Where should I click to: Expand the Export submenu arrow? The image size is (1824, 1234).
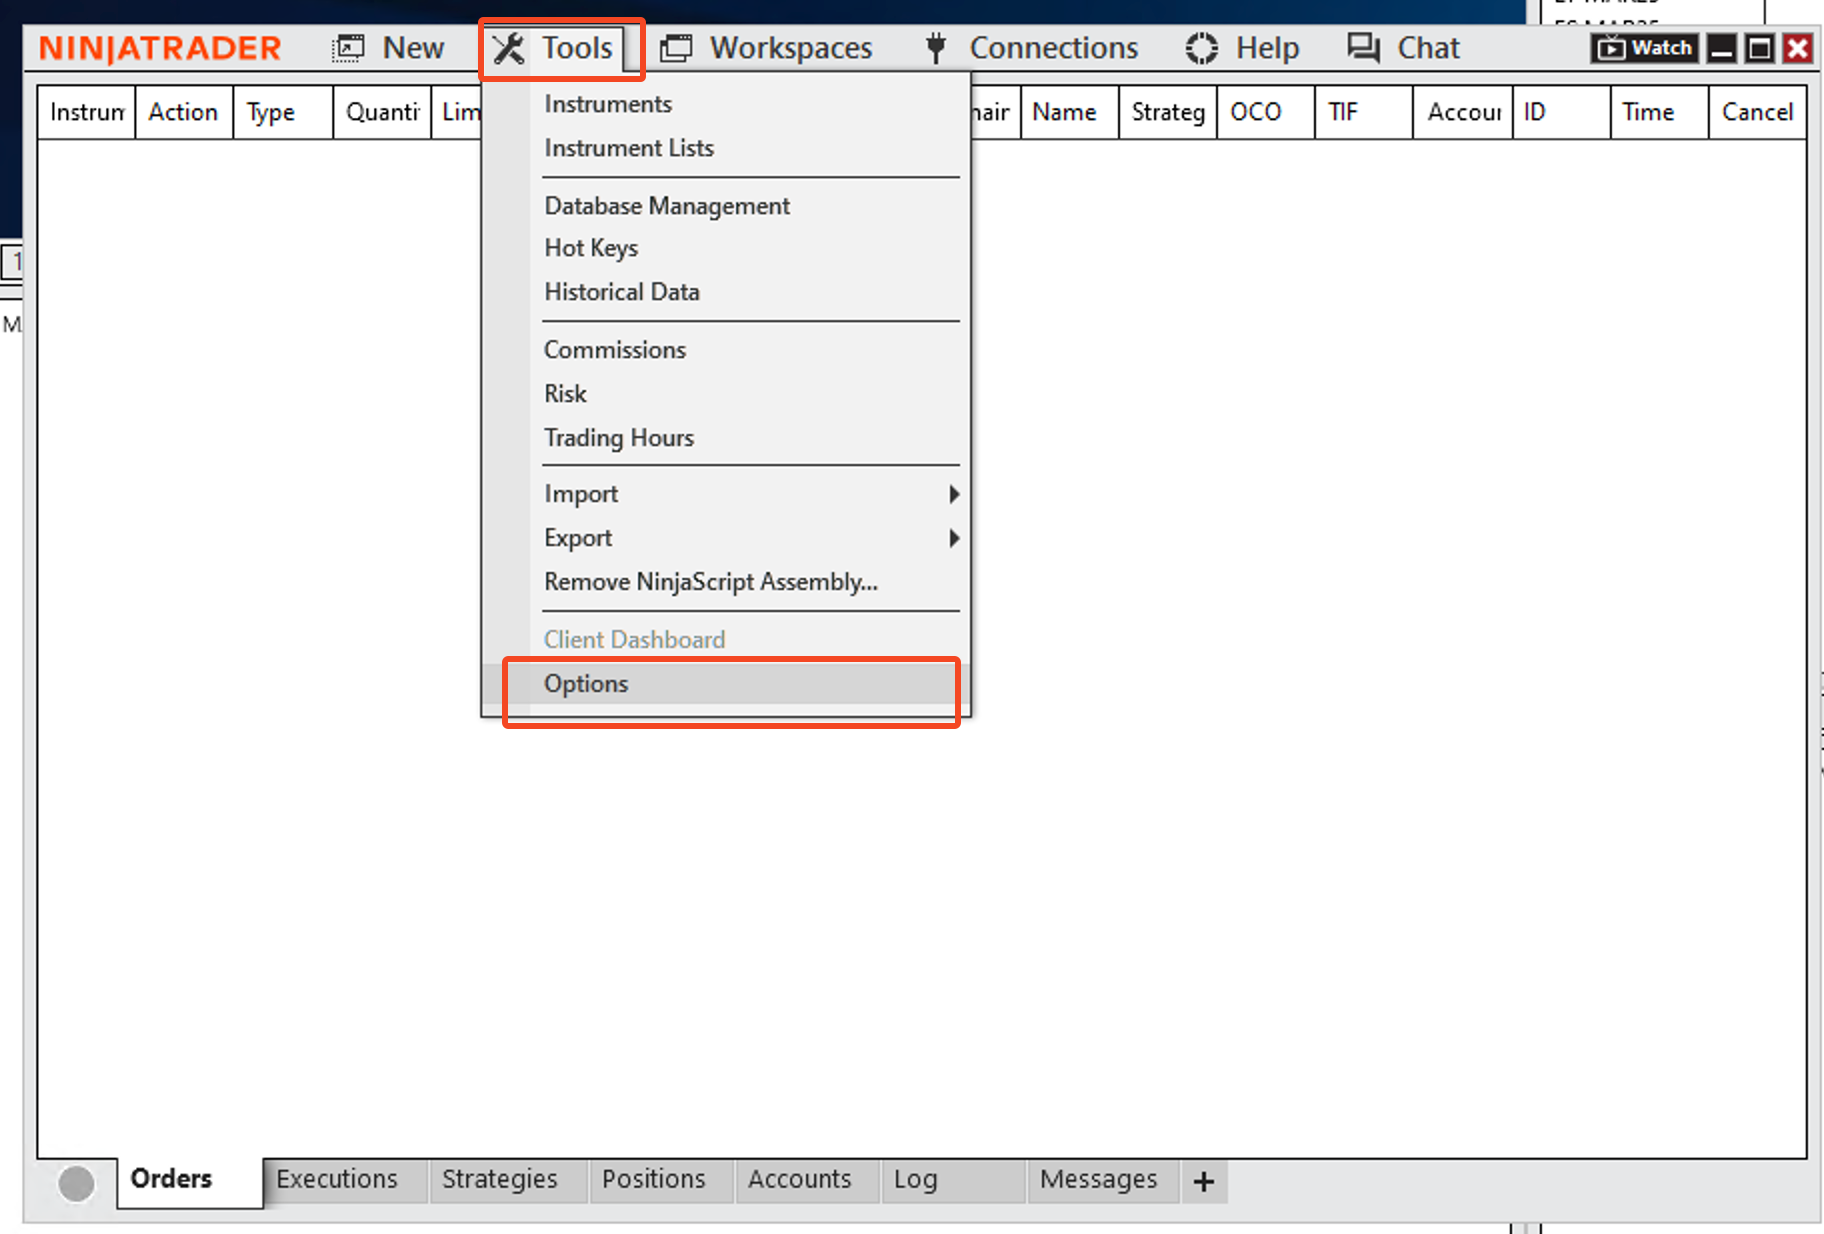click(953, 538)
